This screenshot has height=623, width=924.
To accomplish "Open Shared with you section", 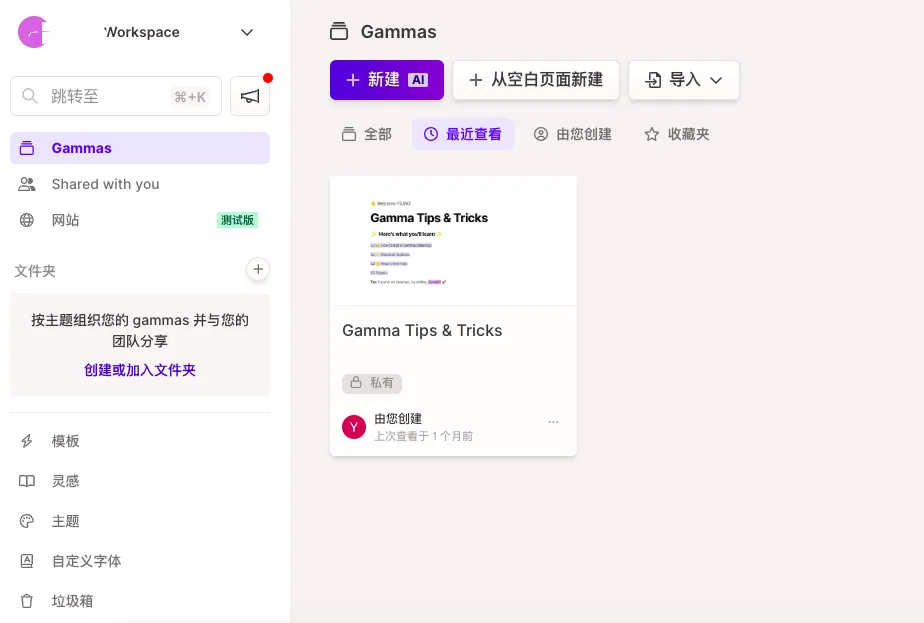I will pos(140,184).
